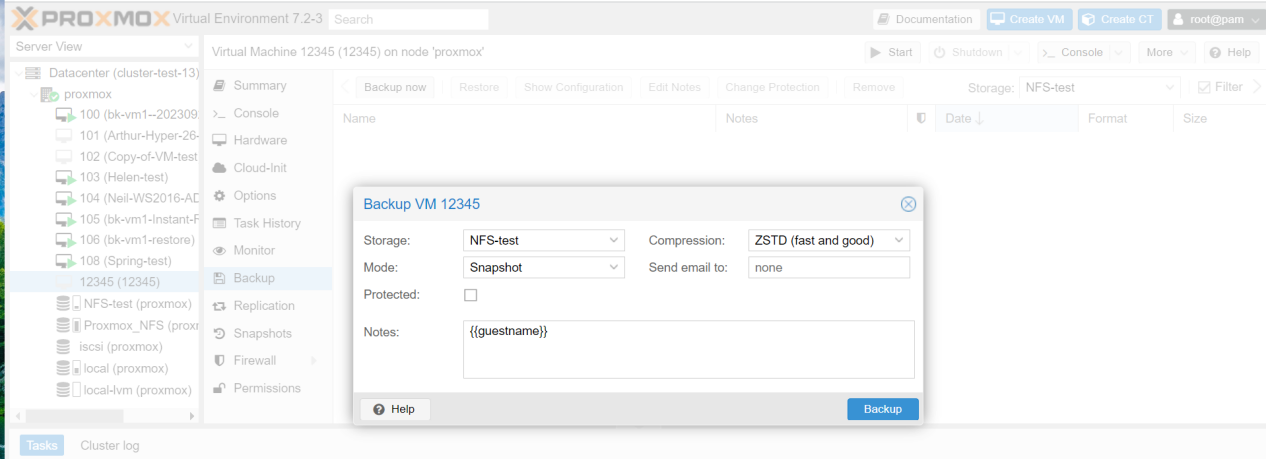This screenshot has height=459, width=1266.
Task: Click Size column header
Action: point(1218,118)
